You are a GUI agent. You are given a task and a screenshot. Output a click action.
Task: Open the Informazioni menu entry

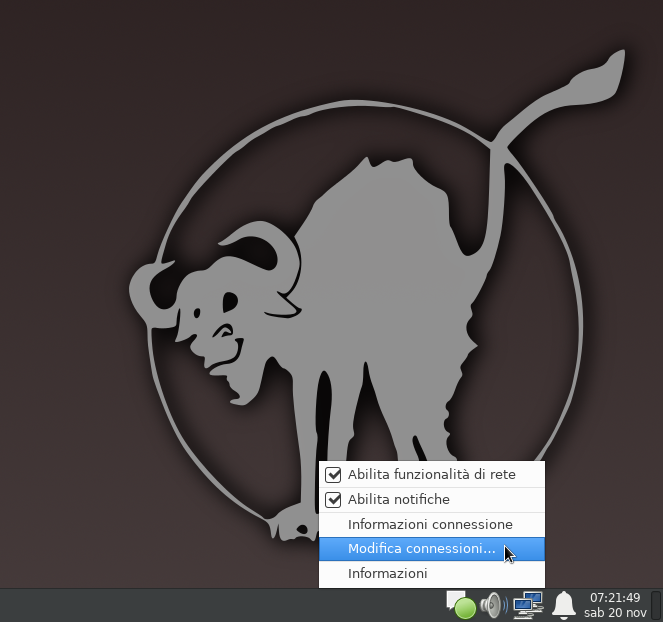click(x=432, y=574)
